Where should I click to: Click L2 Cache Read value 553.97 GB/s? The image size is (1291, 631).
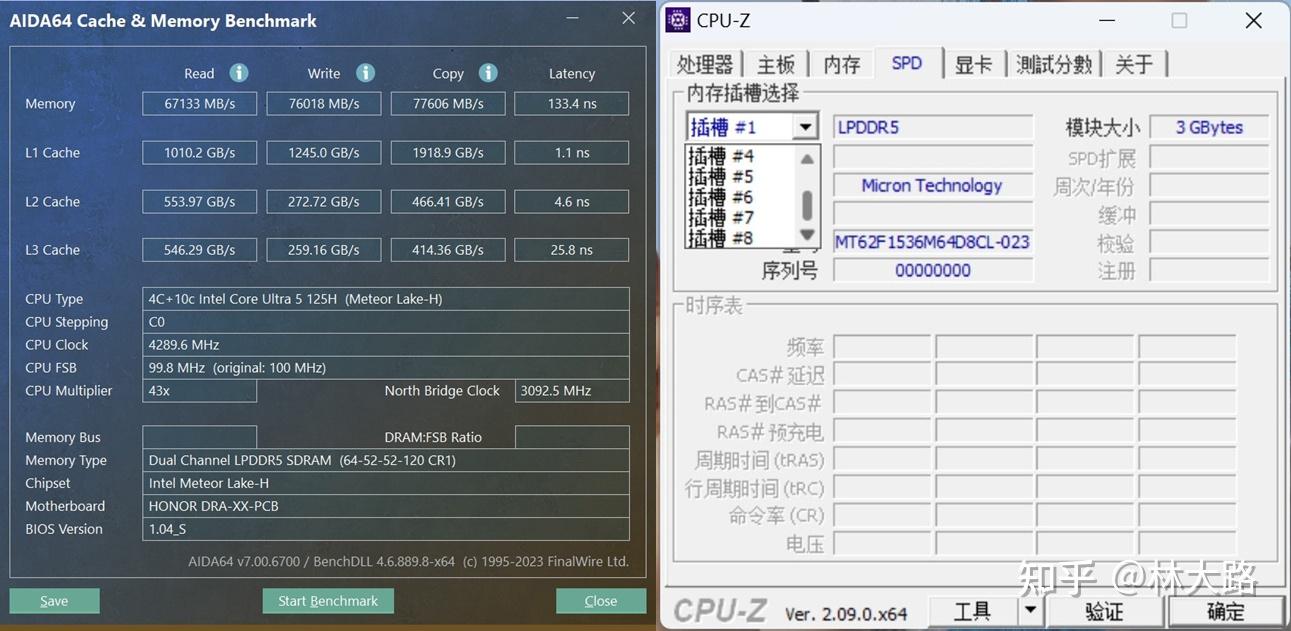[x=199, y=202]
